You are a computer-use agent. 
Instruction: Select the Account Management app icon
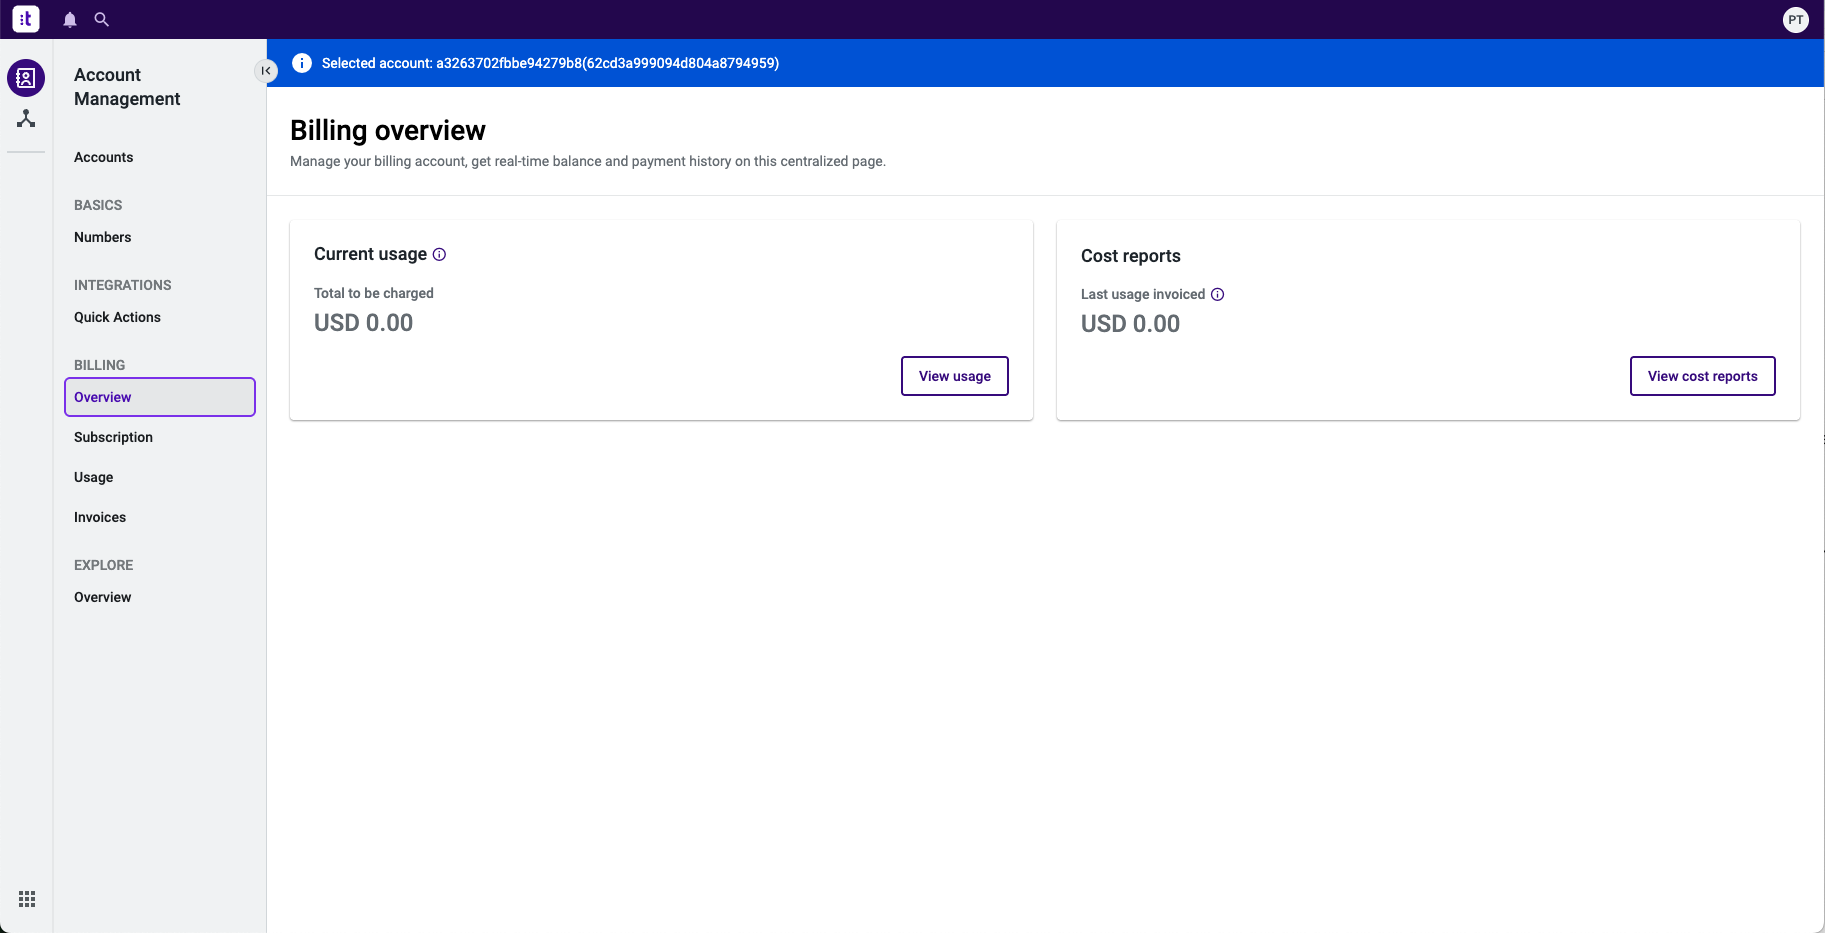coord(26,78)
